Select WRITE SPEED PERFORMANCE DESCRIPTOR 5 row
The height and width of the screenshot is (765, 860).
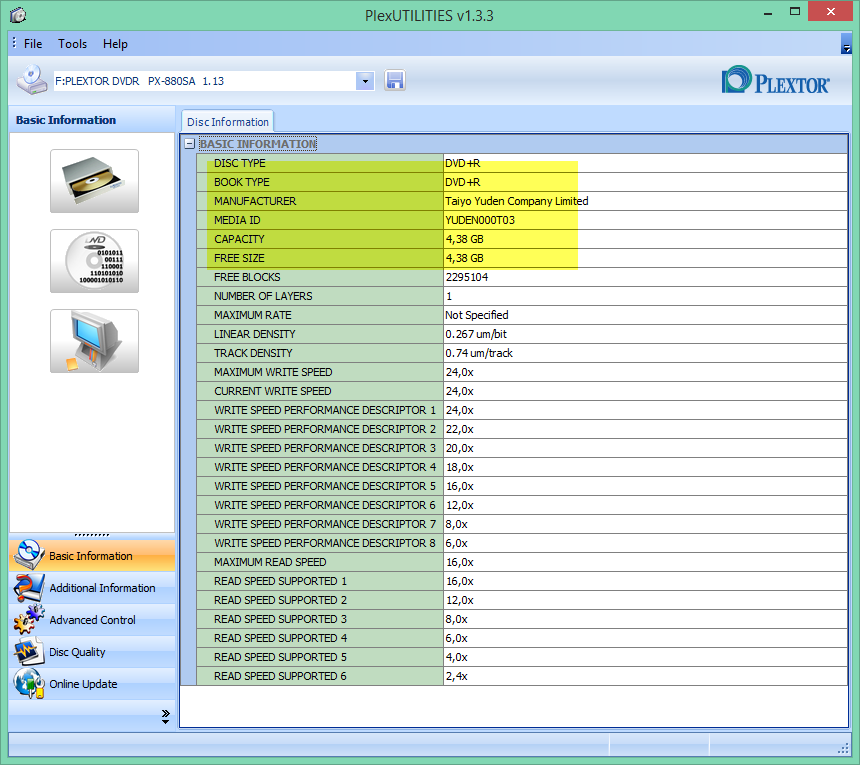click(522, 486)
